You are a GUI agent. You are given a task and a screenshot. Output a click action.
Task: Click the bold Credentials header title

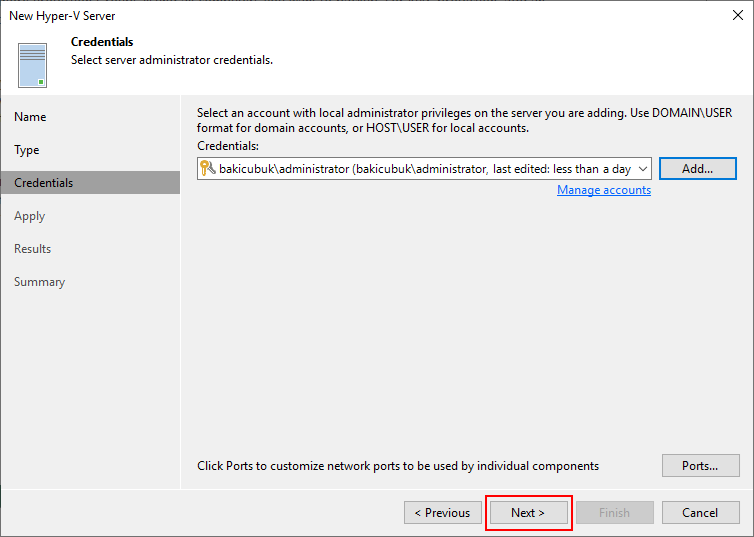[x=102, y=42]
